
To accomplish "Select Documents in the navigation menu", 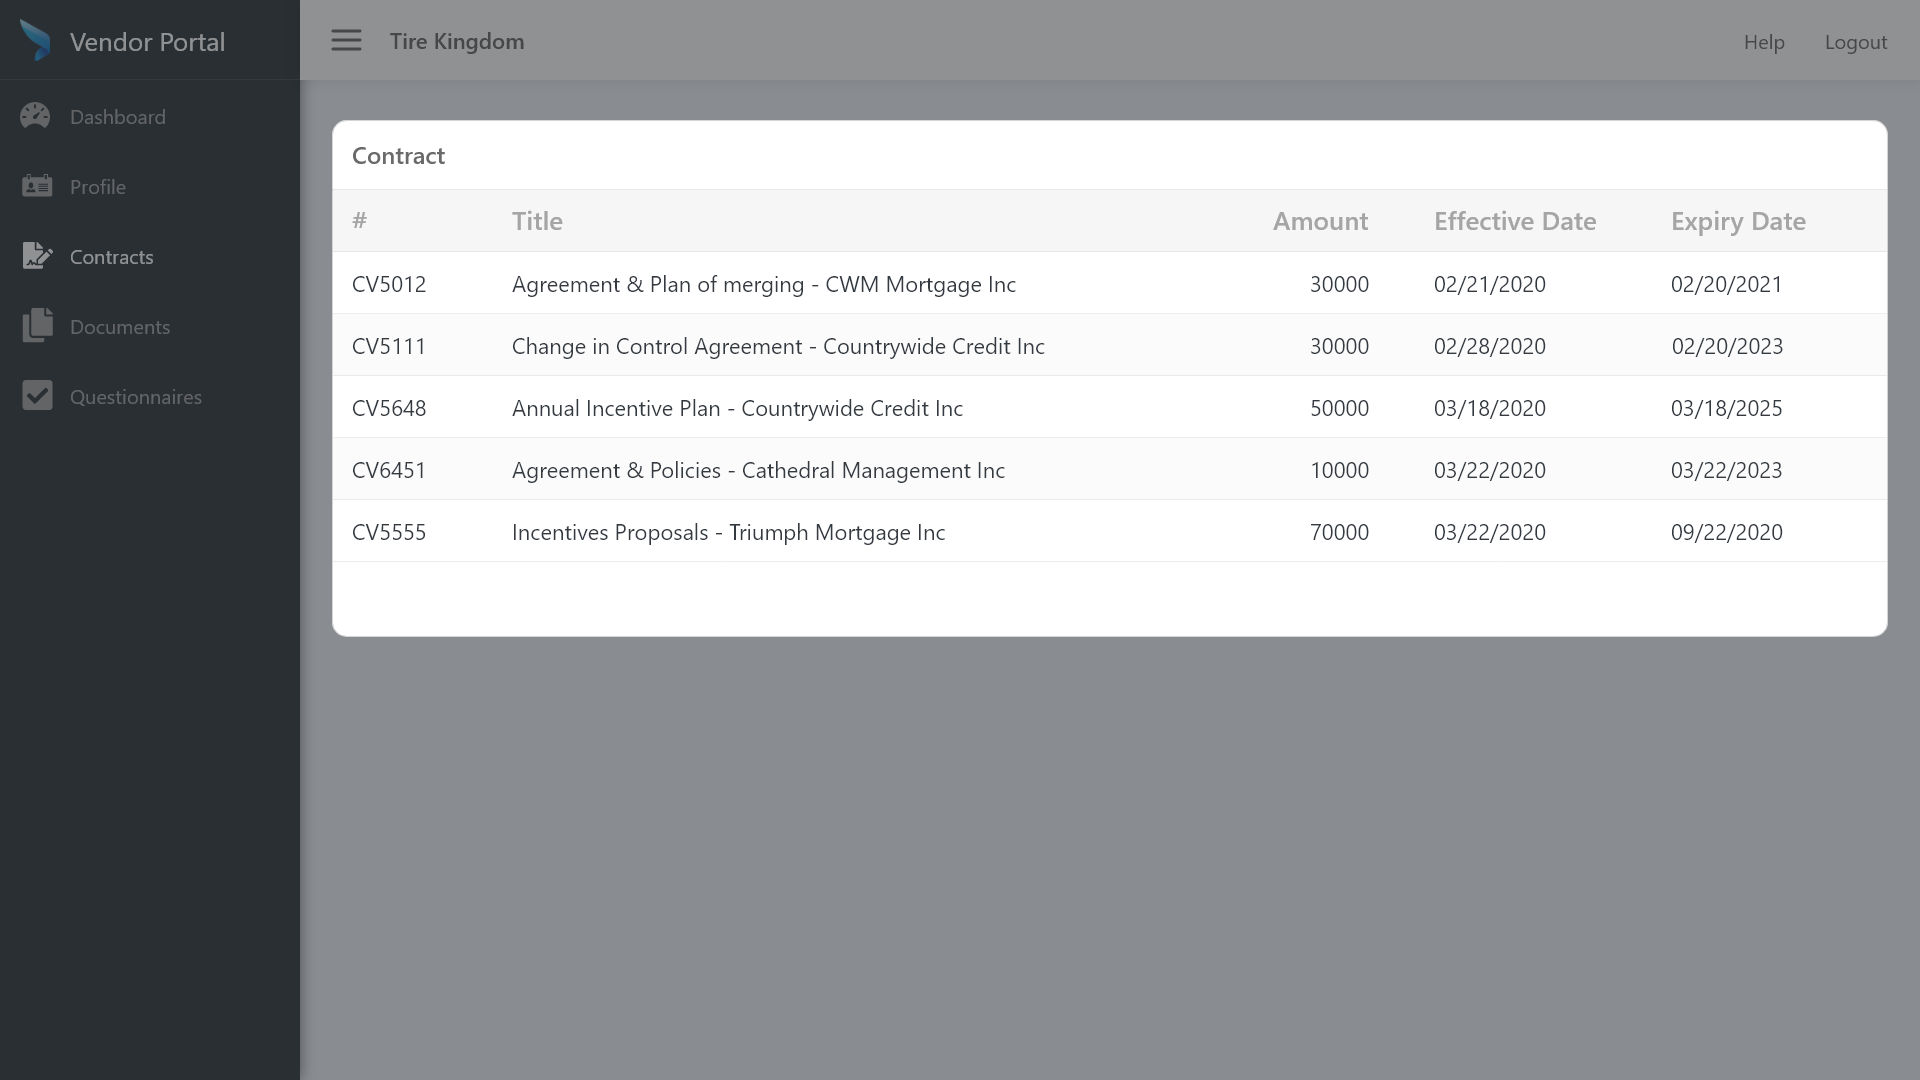I will tap(120, 326).
